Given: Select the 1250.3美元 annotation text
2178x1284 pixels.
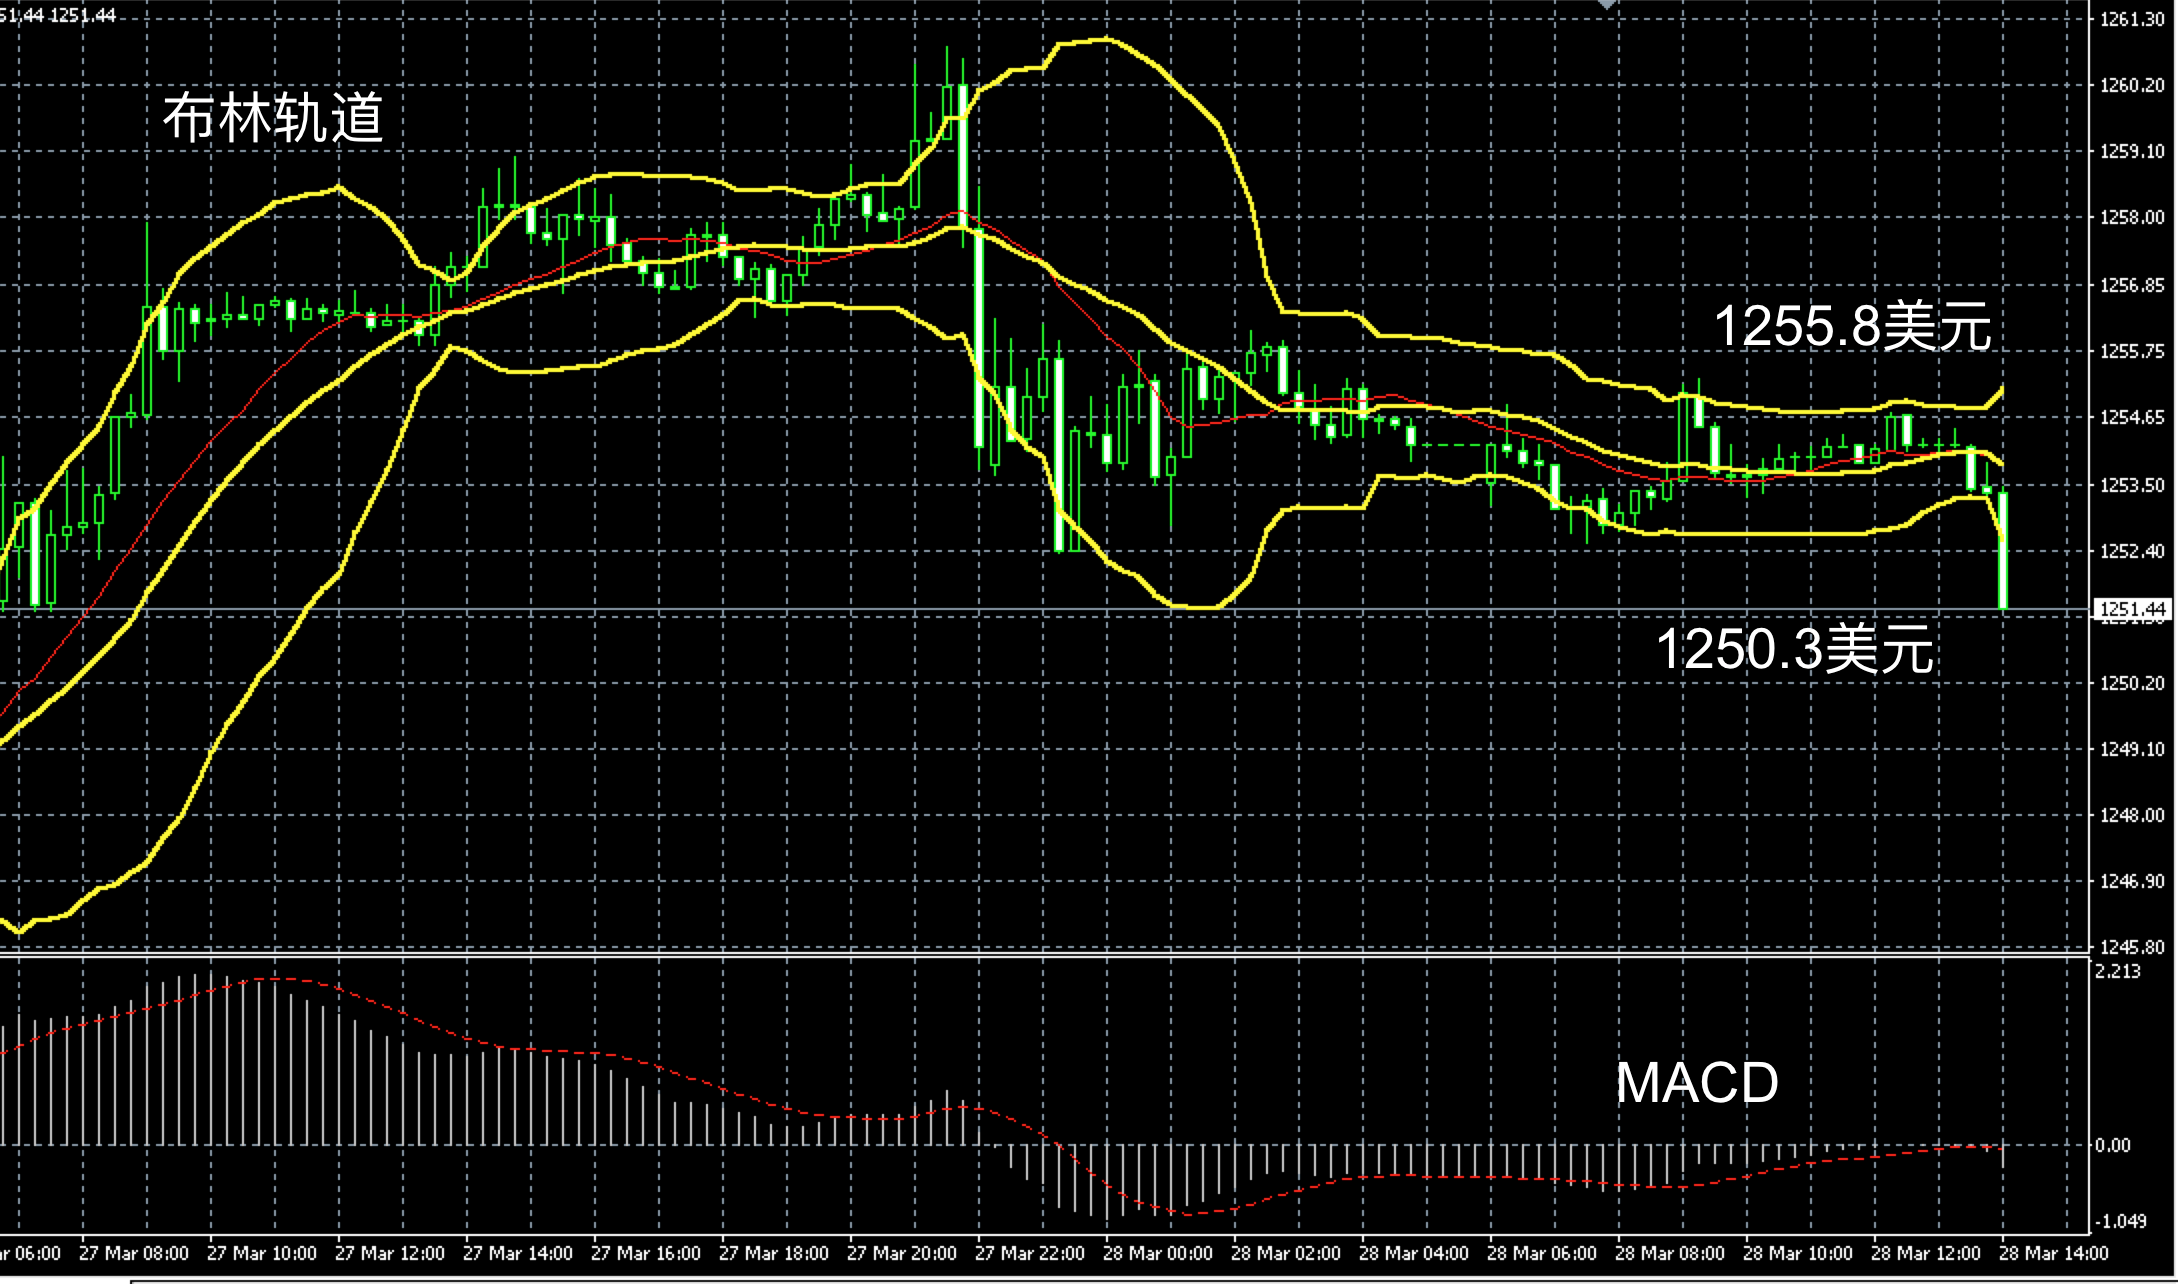Looking at the screenshot, I should 1794,649.
